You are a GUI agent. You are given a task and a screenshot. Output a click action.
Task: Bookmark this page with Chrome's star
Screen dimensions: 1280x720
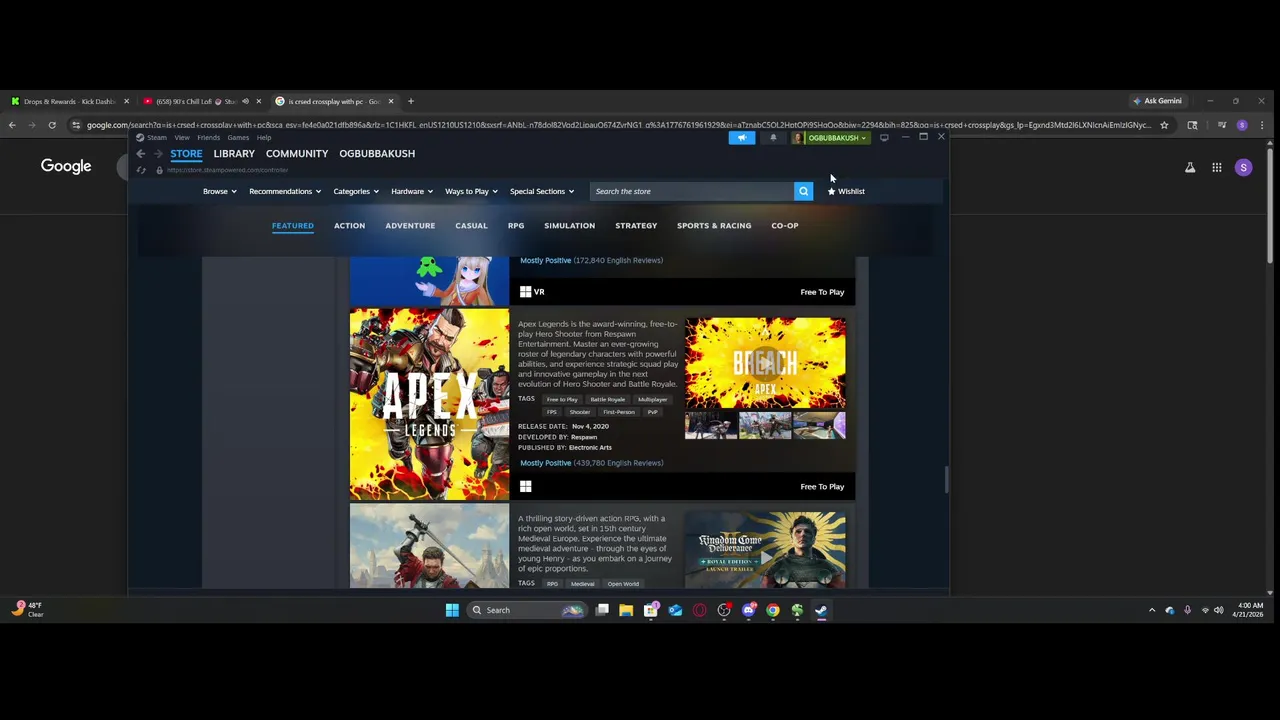coord(1164,125)
